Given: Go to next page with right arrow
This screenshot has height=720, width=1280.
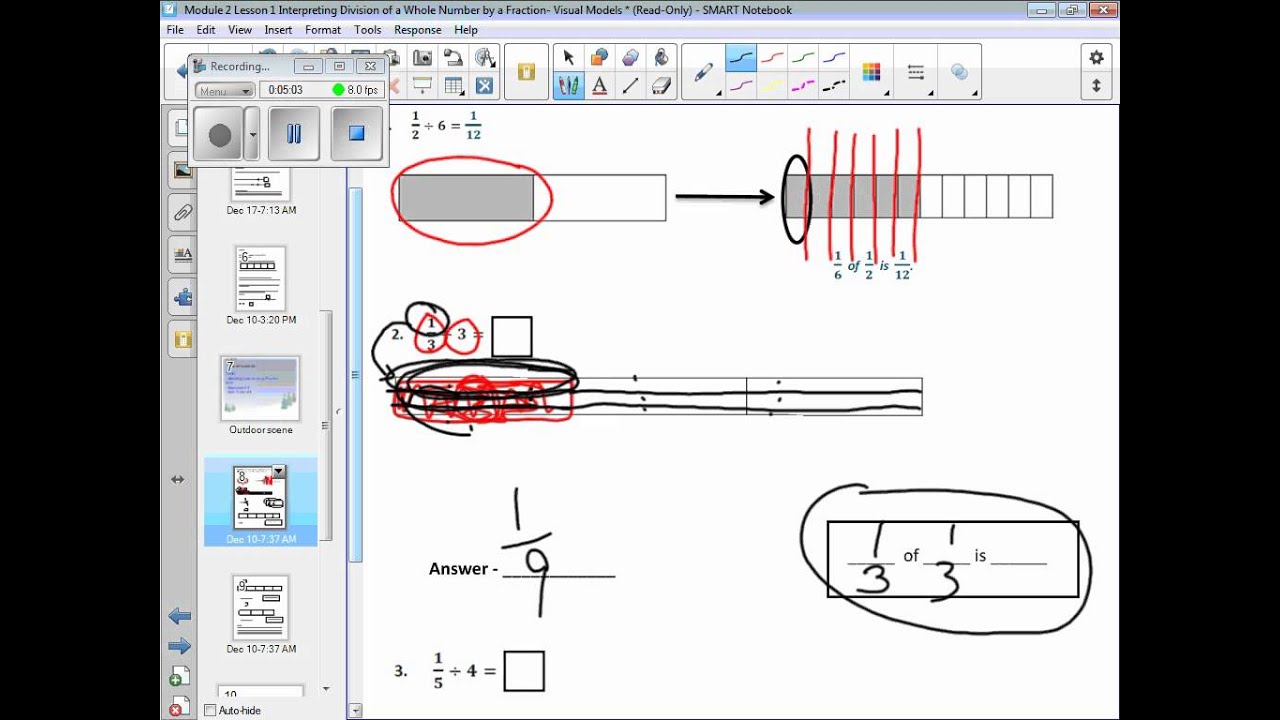Looking at the screenshot, I should click(180, 646).
